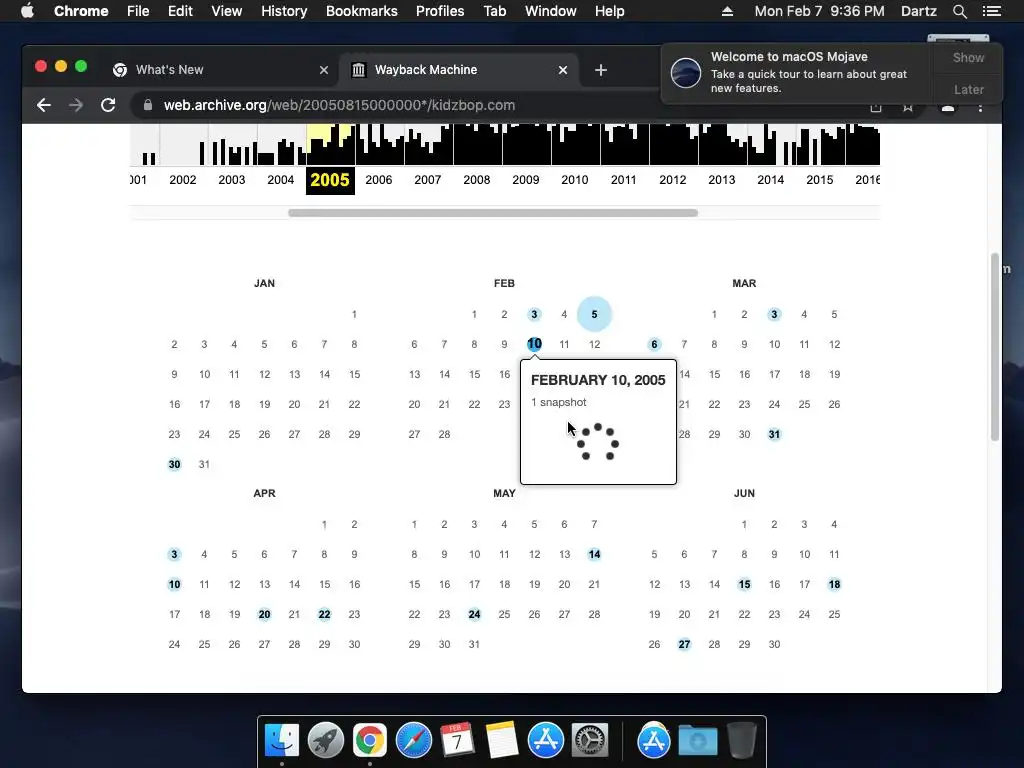Open Finder from the Dock
Screen dimensions: 1024x768
282,740
